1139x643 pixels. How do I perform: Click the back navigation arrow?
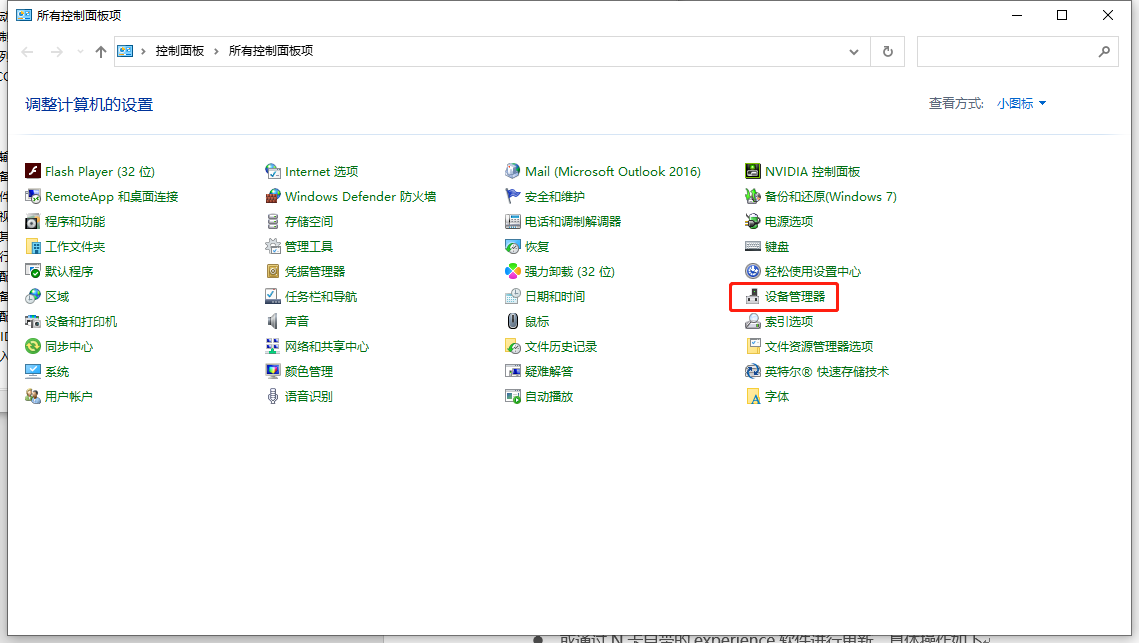(x=28, y=52)
